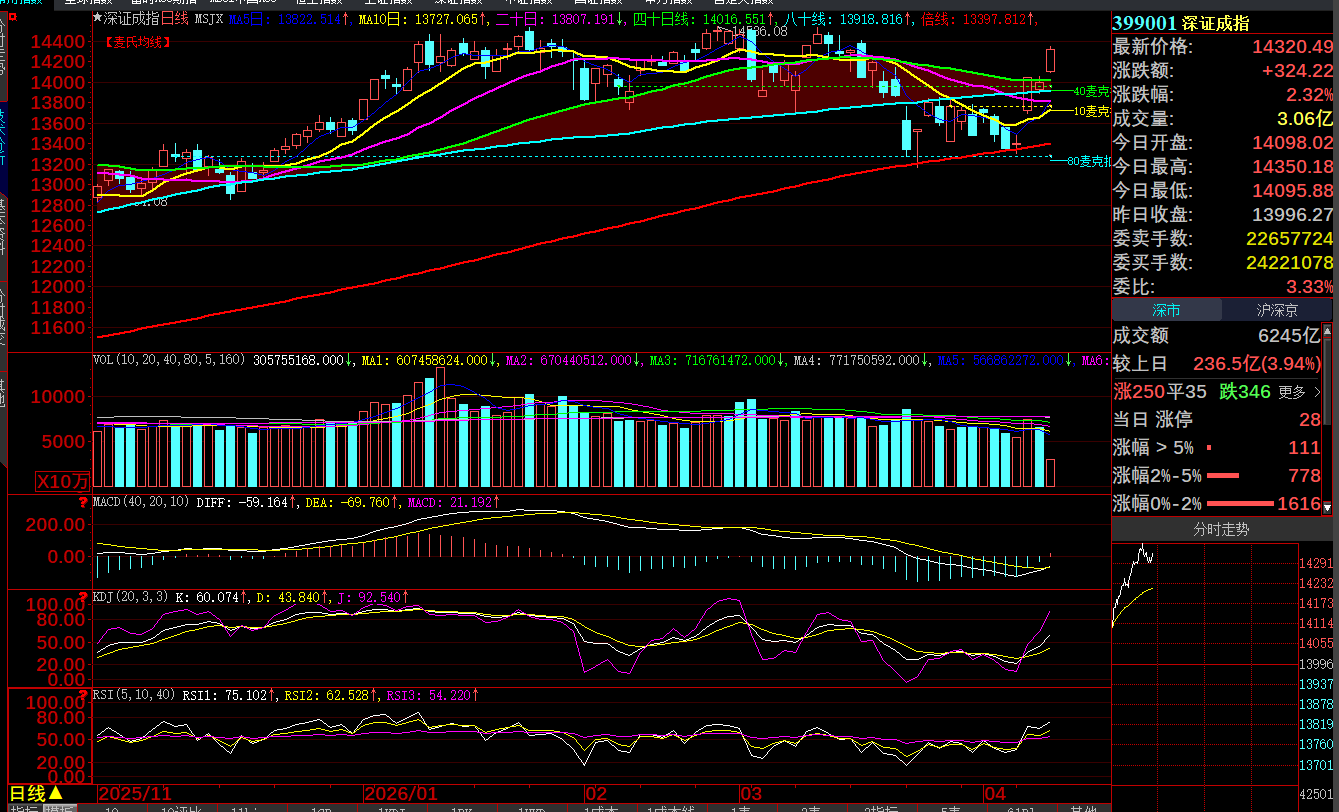Click the 399001 stock code header
The height and width of the screenshot is (812, 1339).
point(1144,24)
